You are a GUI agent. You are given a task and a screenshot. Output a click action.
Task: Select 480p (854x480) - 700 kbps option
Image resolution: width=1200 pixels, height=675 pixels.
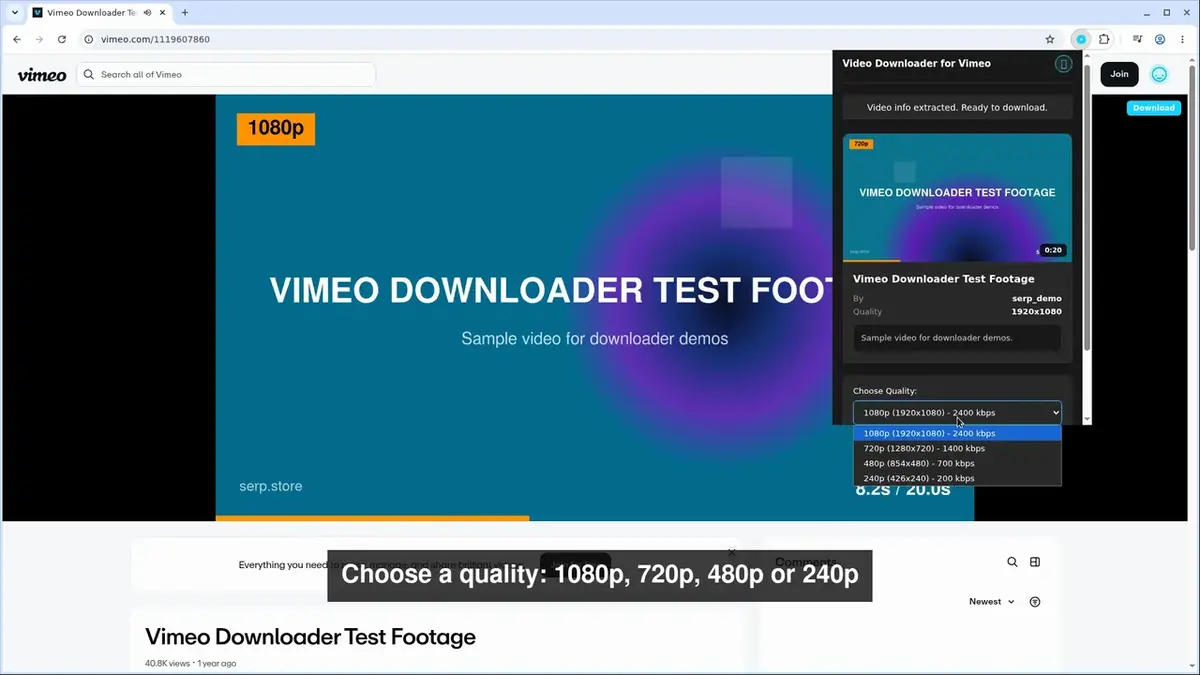(x=957, y=463)
